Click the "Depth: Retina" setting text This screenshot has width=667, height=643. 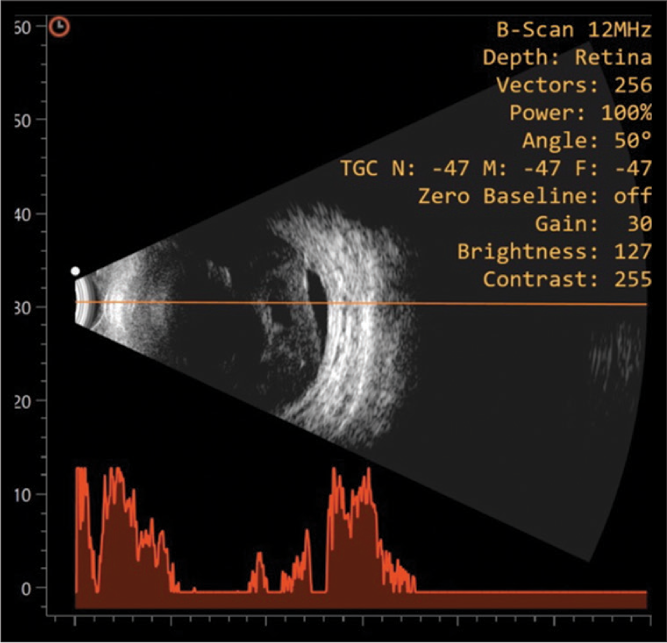click(x=567, y=58)
